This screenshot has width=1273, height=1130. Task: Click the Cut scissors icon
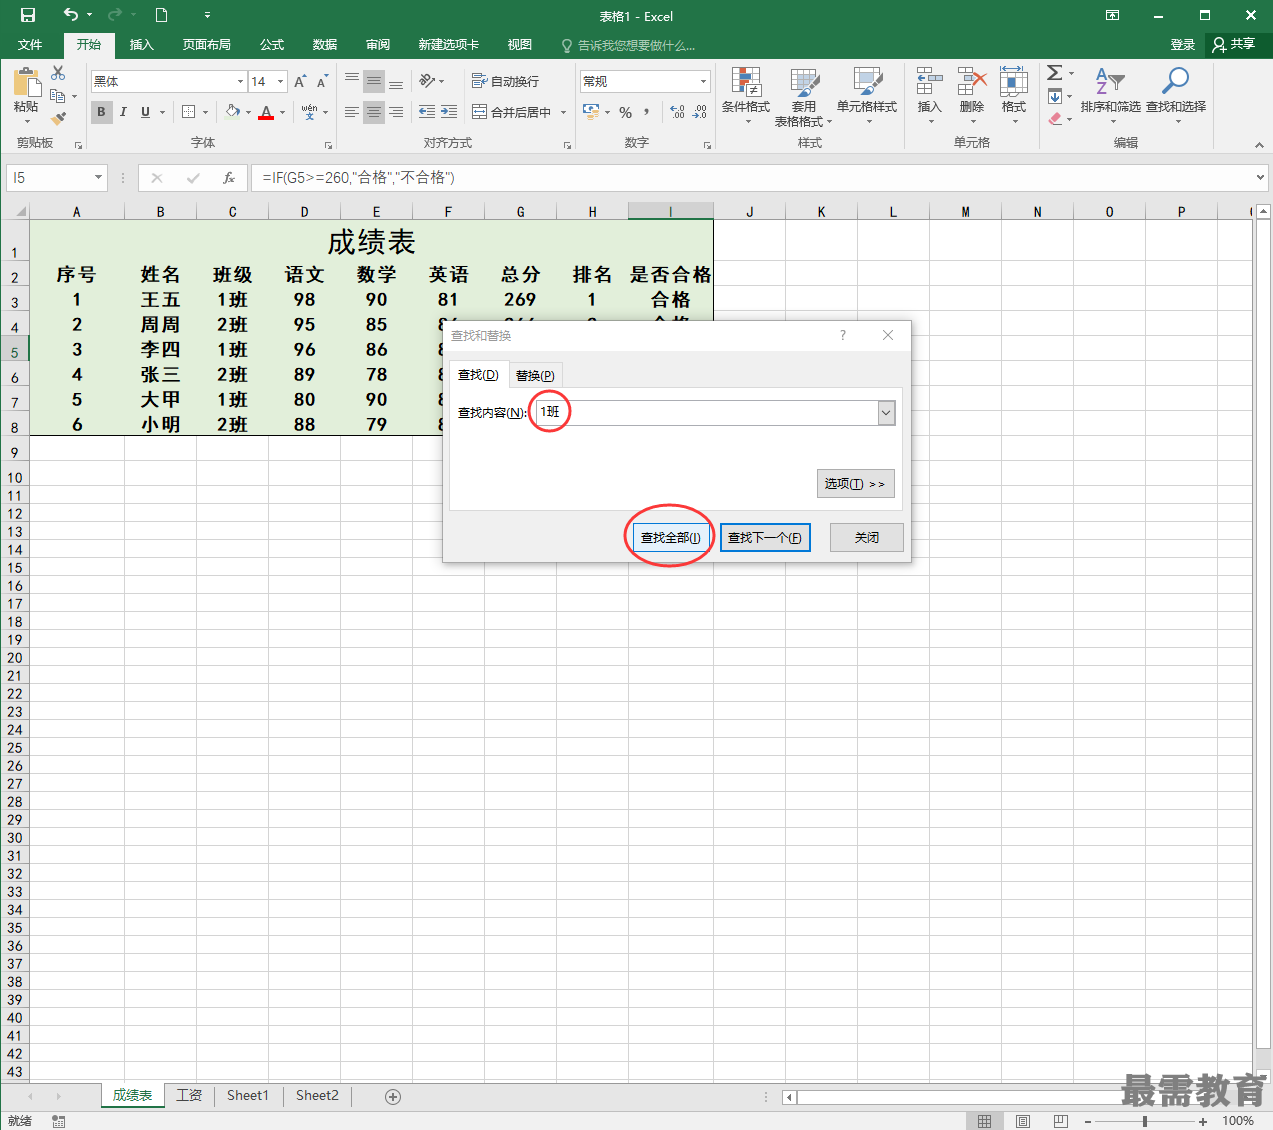coord(58,73)
